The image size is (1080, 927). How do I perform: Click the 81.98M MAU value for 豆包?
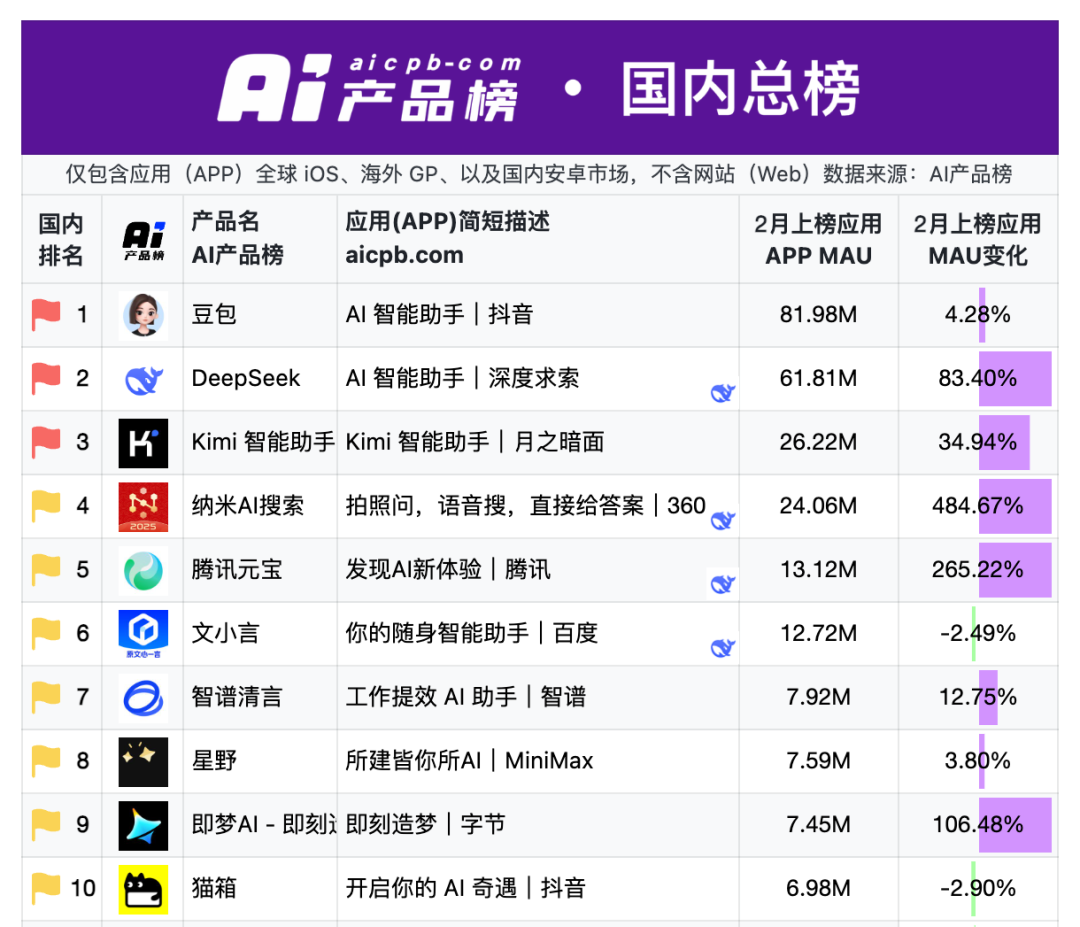[818, 315]
